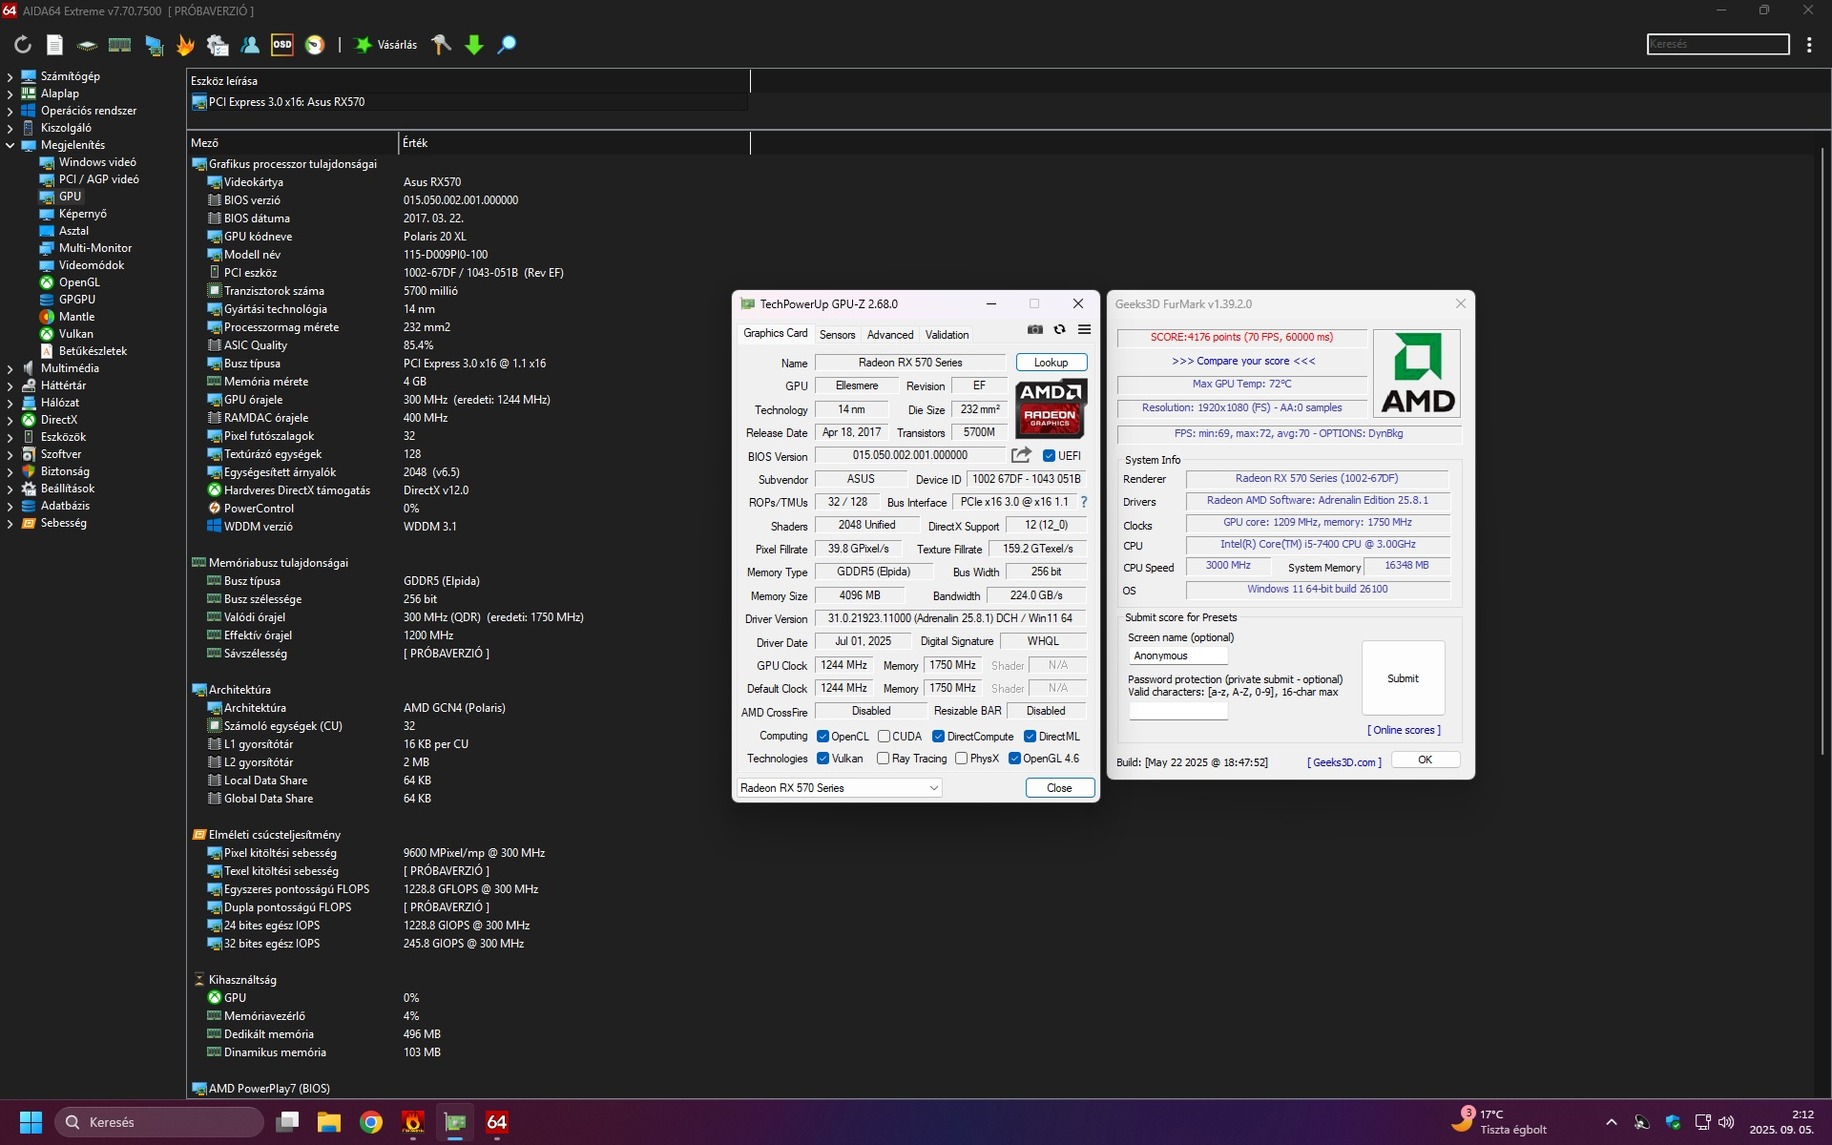1832x1145 pixels.
Task: Toggle the Vulkan checkbox in GPU-Z
Action: pyautogui.click(x=823, y=759)
